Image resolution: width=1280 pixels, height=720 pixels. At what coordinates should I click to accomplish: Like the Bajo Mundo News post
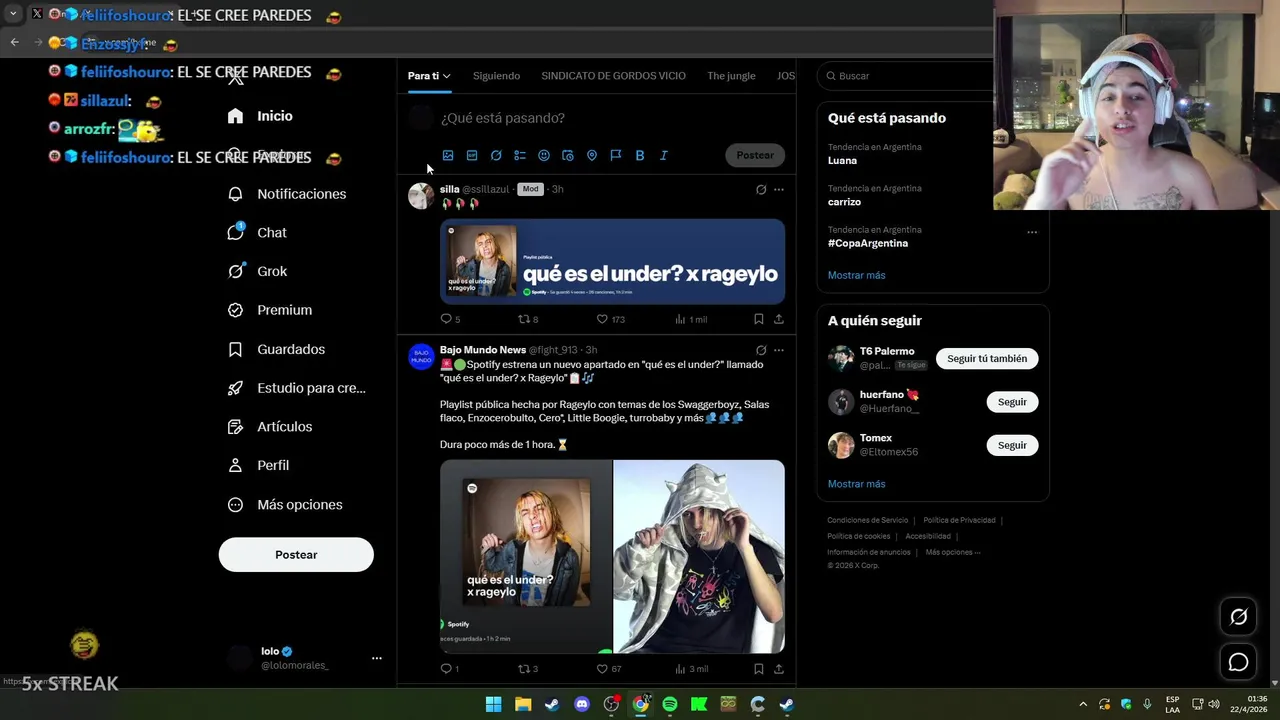609,669
